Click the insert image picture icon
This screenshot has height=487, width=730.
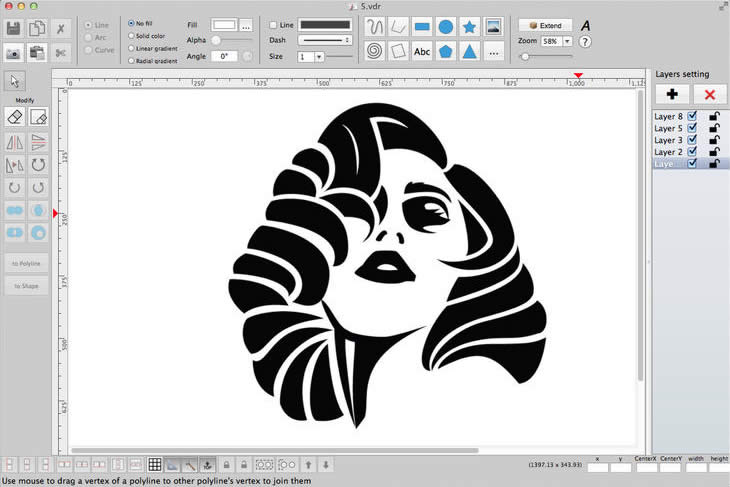click(493, 27)
